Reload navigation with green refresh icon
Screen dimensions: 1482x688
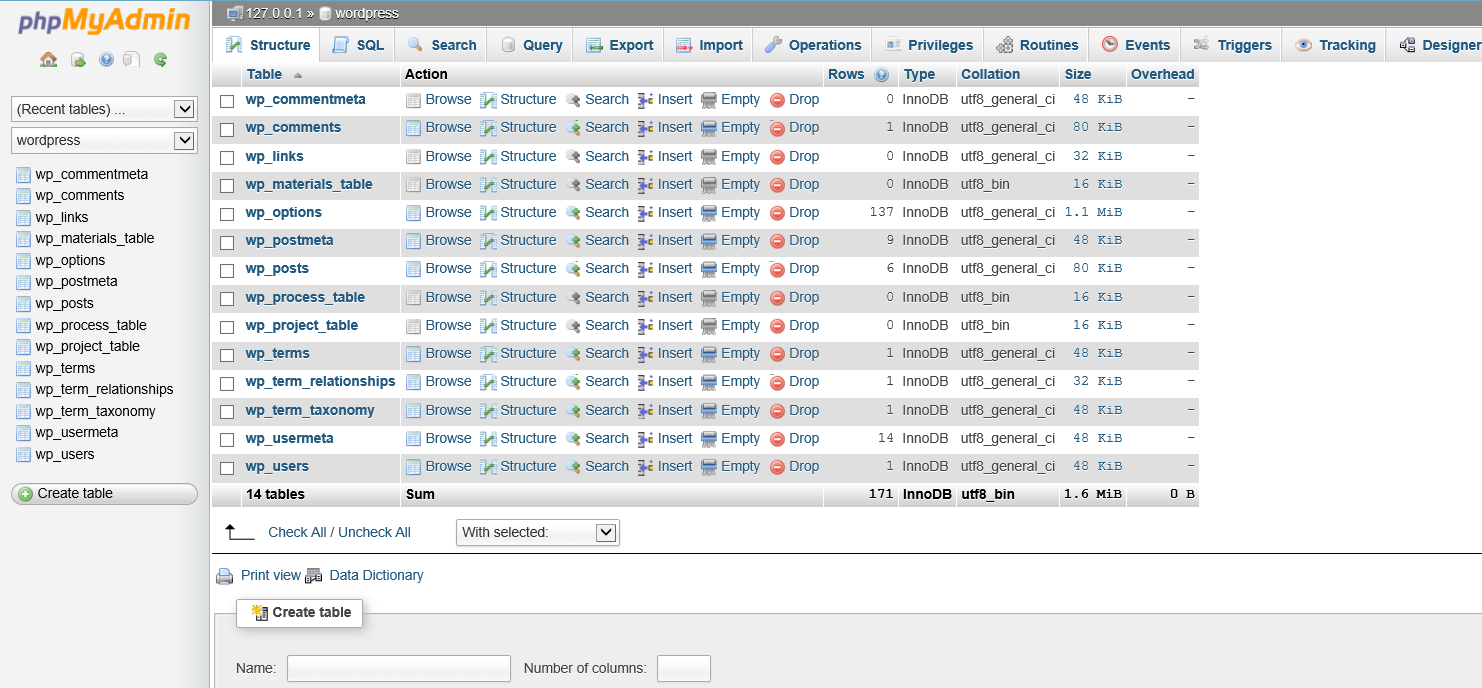[160, 60]
